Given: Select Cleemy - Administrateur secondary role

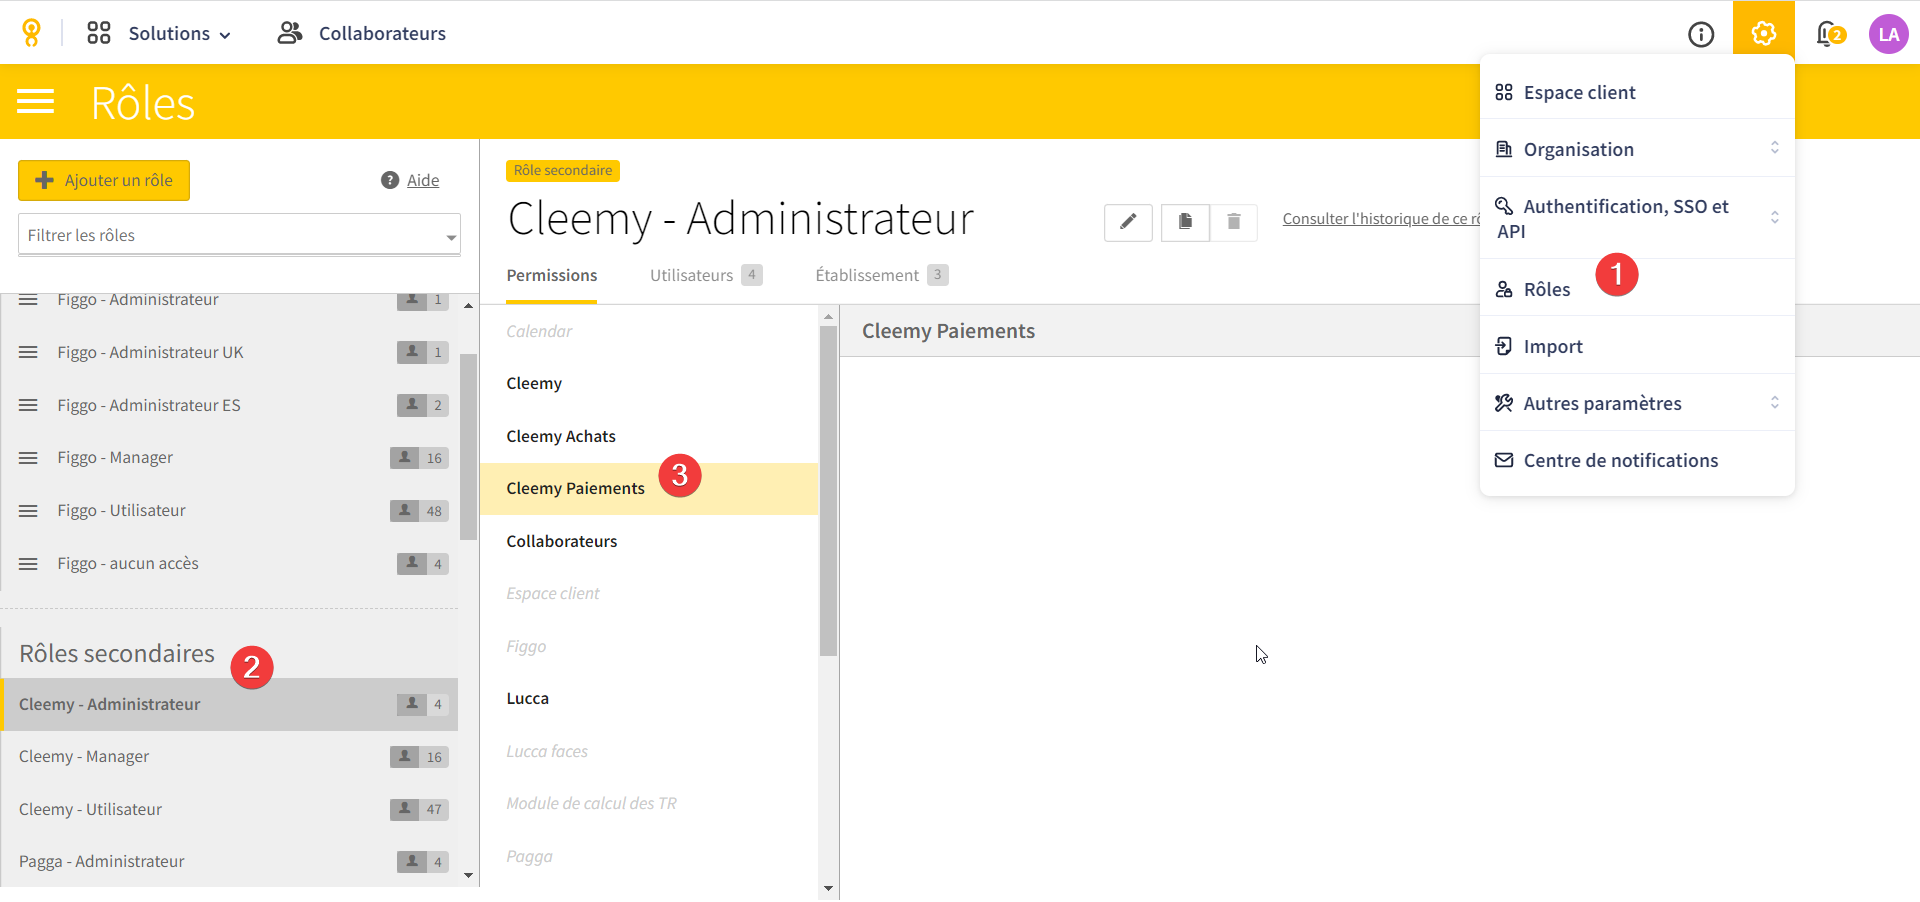Looking at the screenshot, I should pos(229,704).
